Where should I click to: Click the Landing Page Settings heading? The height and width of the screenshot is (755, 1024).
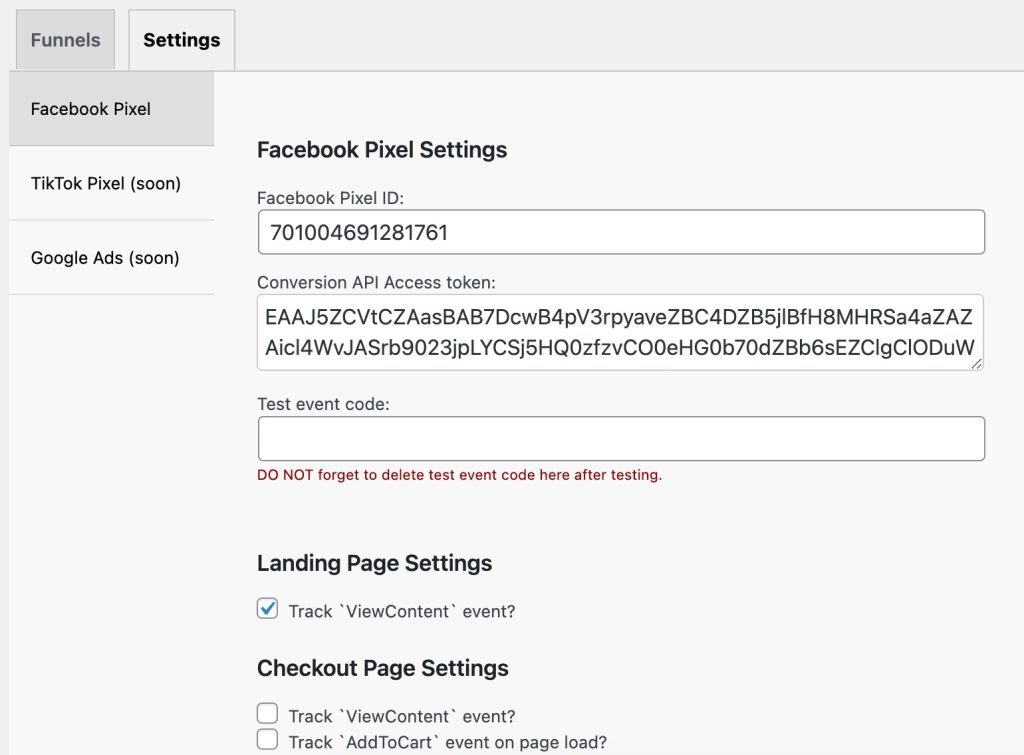coord(374,563)
